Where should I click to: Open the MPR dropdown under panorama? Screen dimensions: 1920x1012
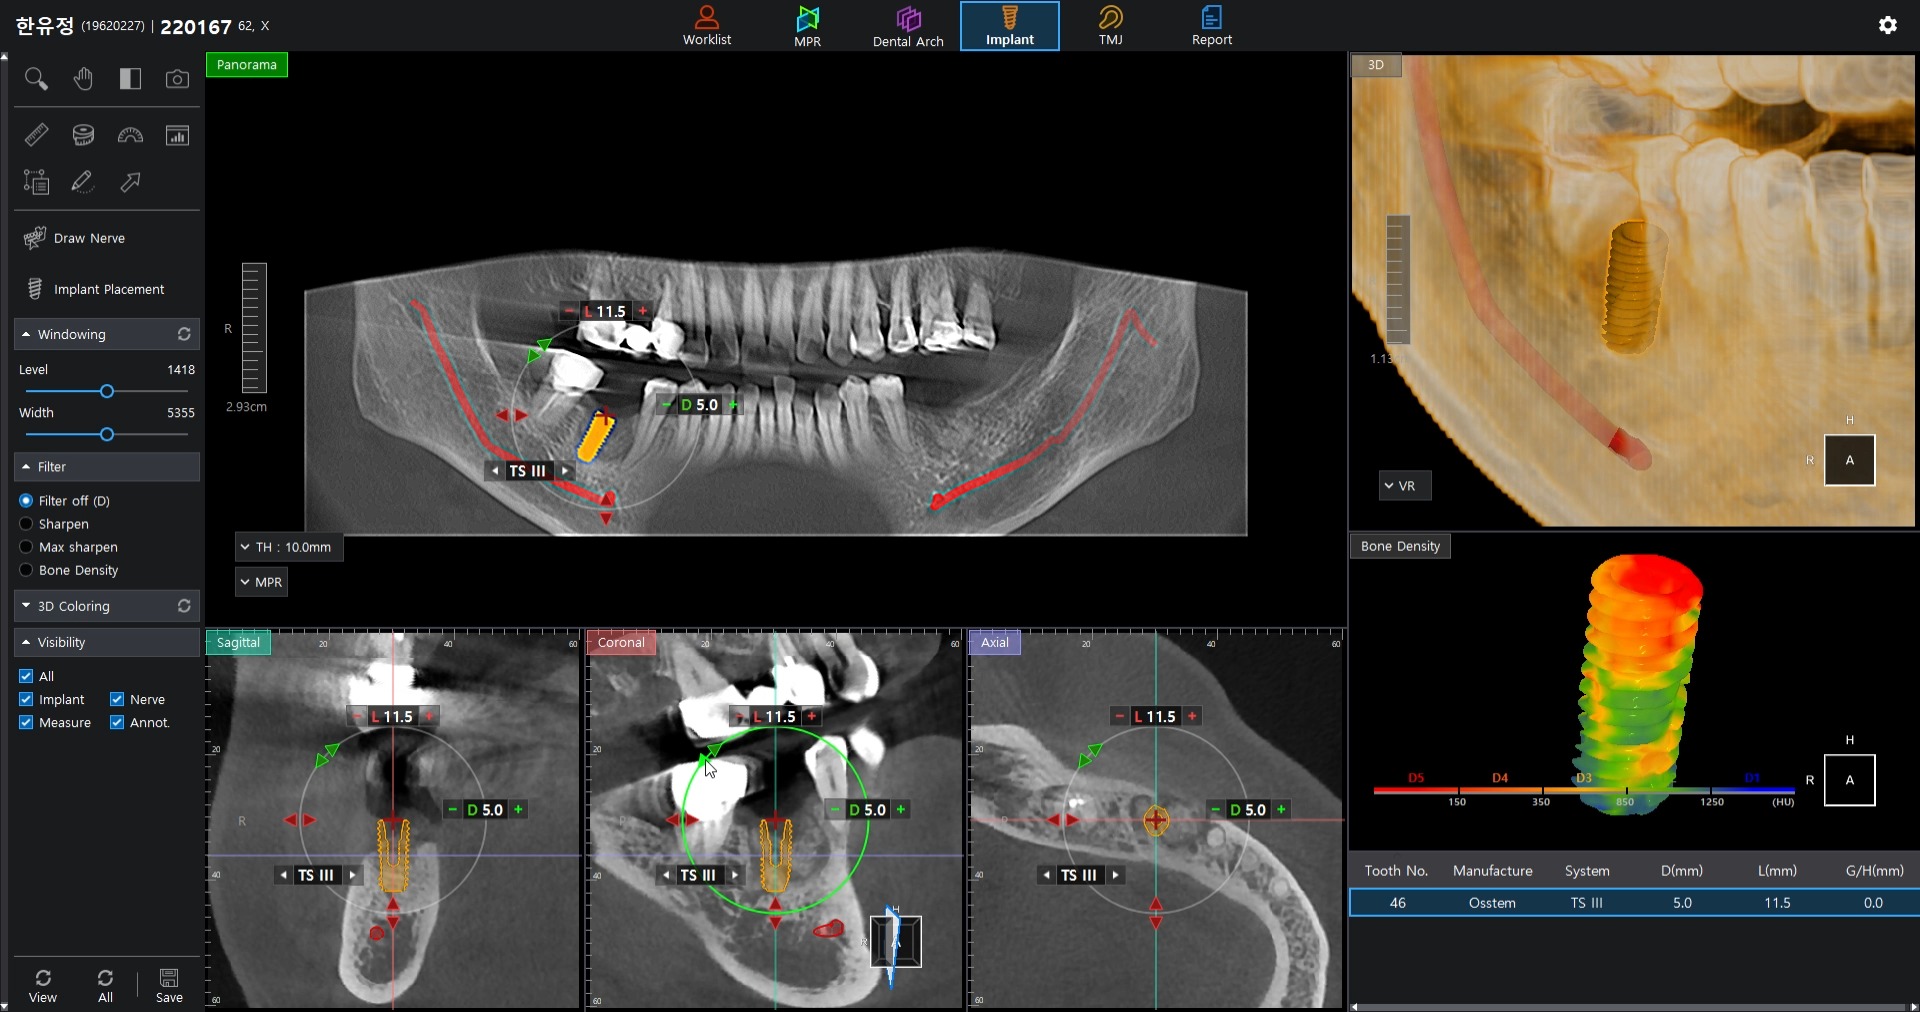click(261, 582)
